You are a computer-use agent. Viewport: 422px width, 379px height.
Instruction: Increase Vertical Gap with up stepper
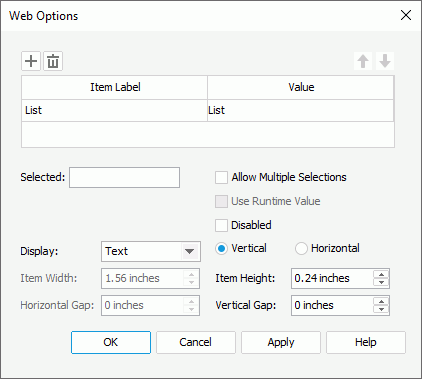pyautogui.click(x=381, y=302)
